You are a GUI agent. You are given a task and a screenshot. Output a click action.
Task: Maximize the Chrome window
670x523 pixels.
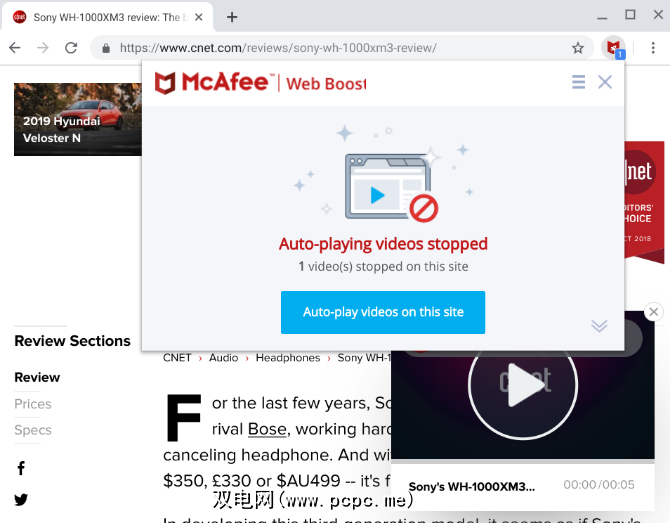tap(630, 15)
